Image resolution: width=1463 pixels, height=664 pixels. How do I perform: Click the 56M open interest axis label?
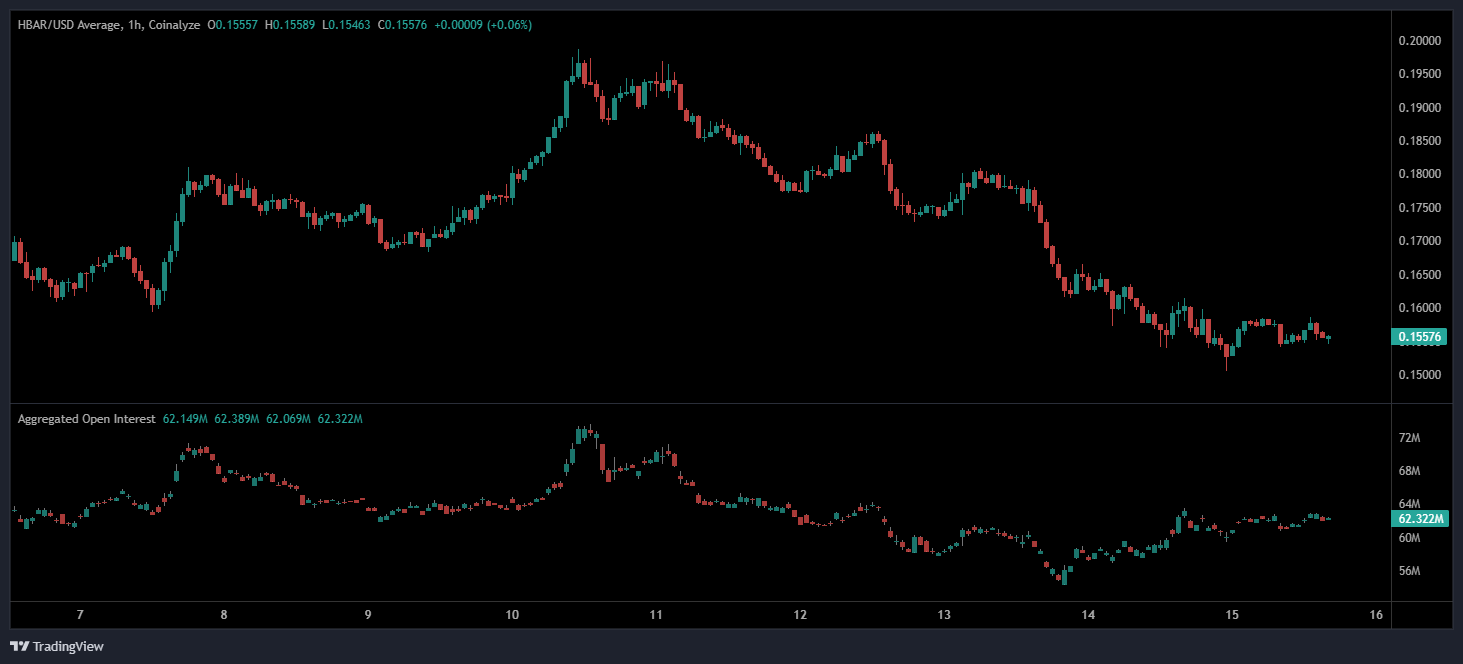coord(1410,571)
